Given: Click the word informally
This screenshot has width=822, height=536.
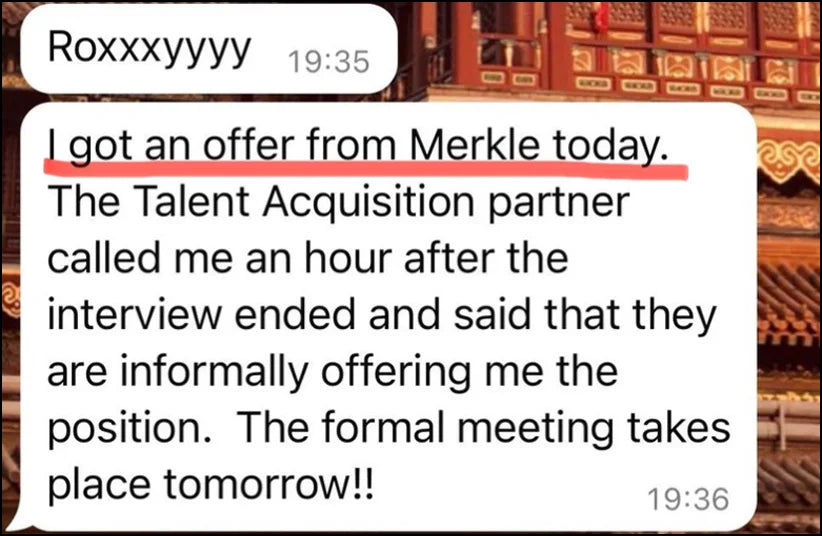Looking at the screenshot, I should click(x=215, y=373).
